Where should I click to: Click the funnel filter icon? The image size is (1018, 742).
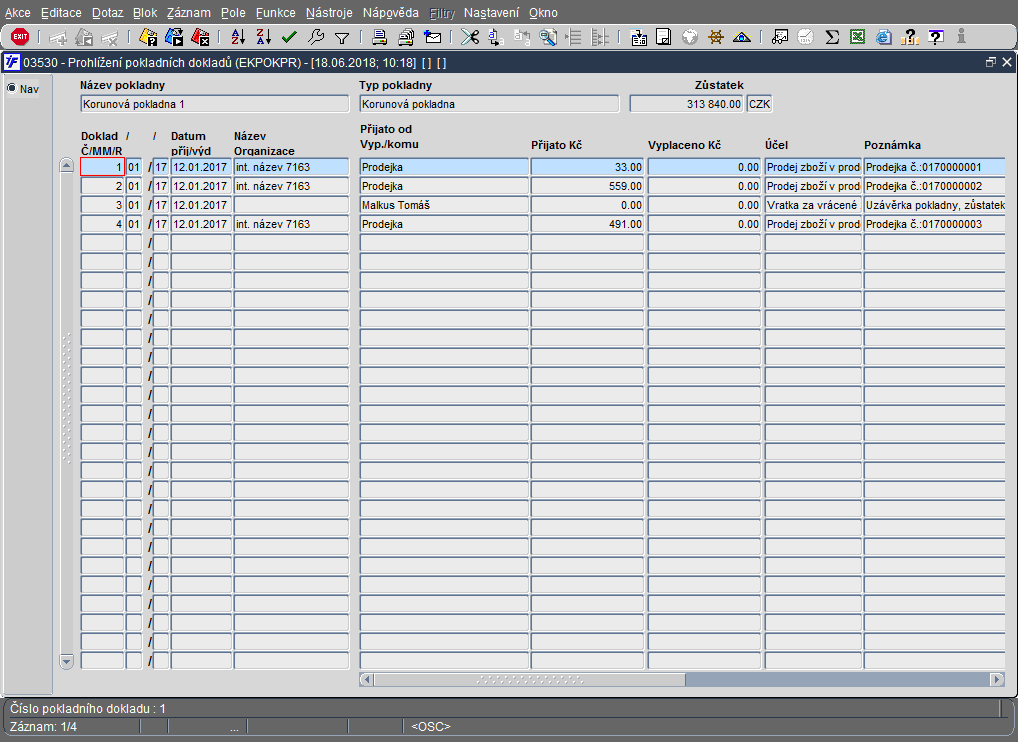[341, 38]
